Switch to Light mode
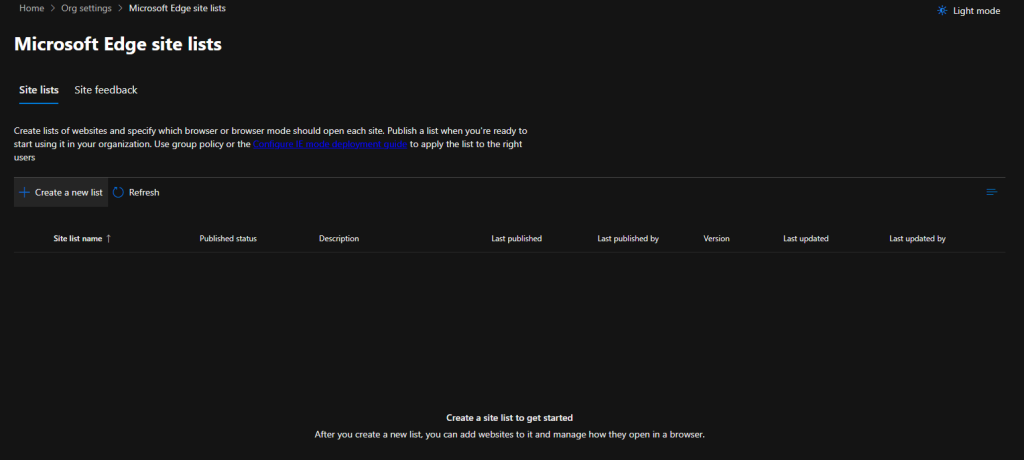Viewport: 1024px width, 460px height. [x=968, y=10]
